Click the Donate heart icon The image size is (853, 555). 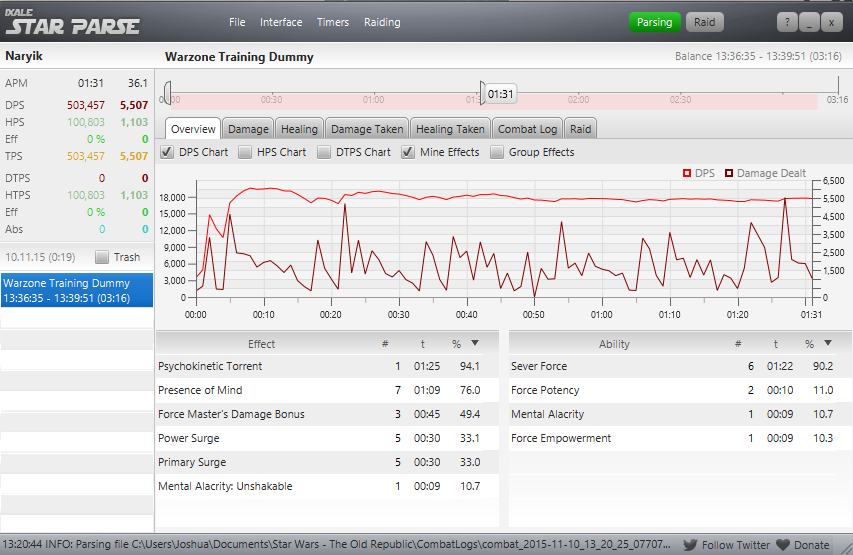[x=783, y=545]
